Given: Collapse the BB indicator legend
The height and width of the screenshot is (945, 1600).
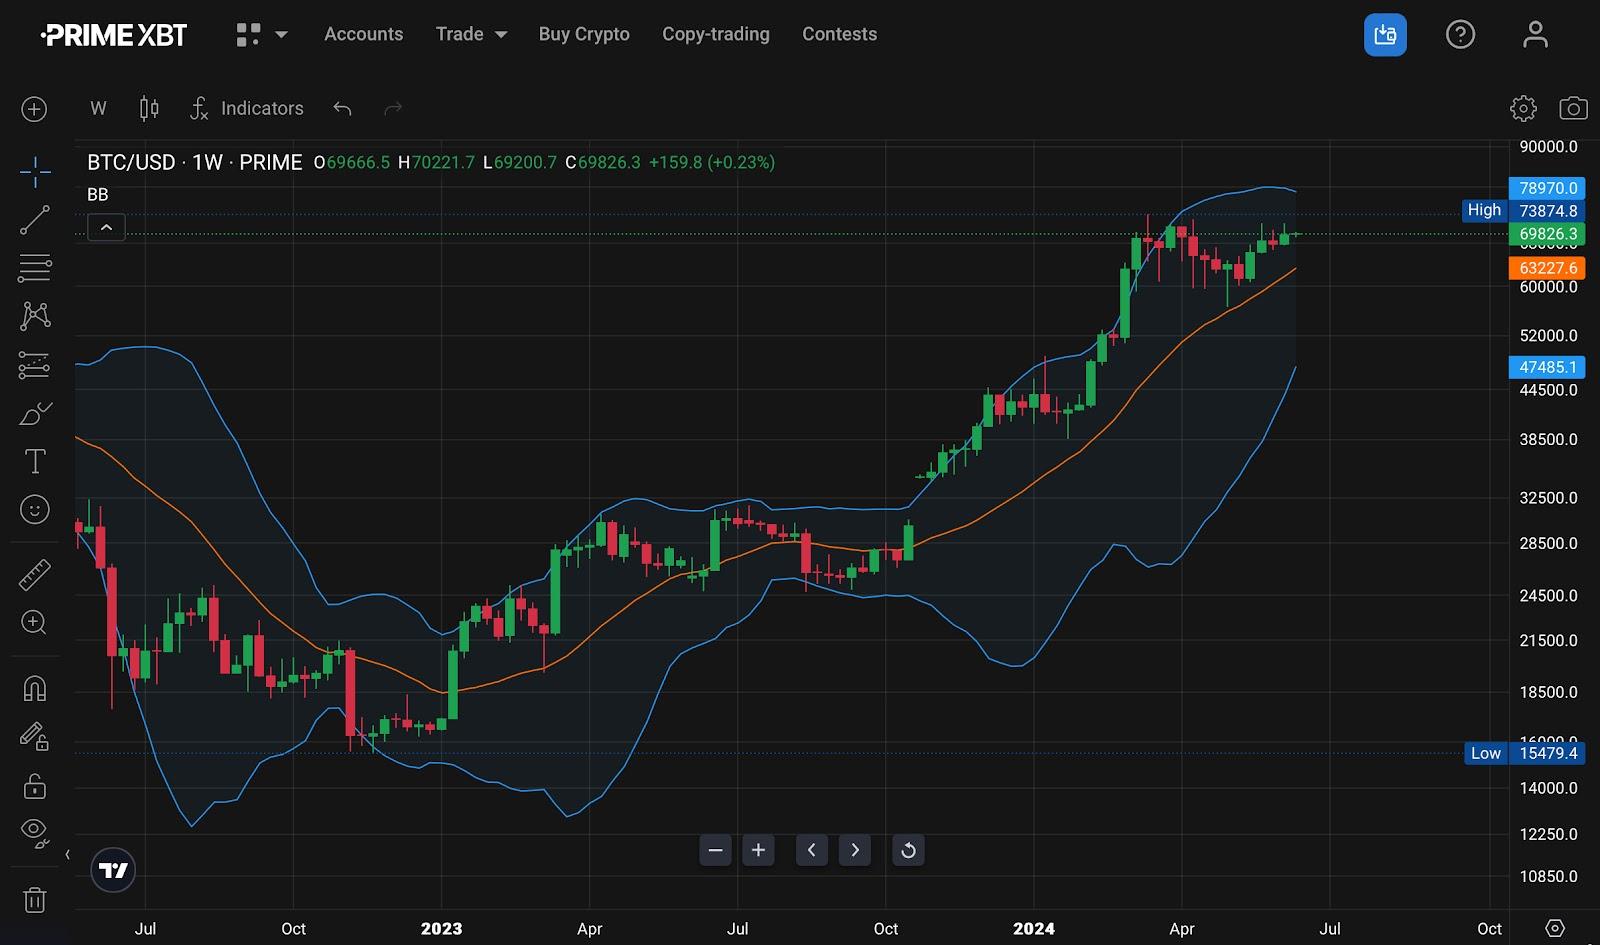Looking at the screenshot, I should (106, 228).
